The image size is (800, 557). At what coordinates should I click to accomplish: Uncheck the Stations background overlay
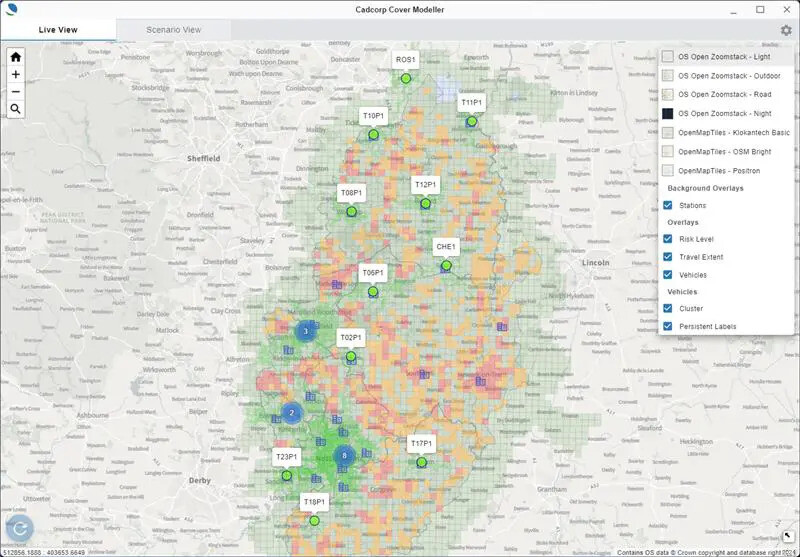[x=668, y=205]
